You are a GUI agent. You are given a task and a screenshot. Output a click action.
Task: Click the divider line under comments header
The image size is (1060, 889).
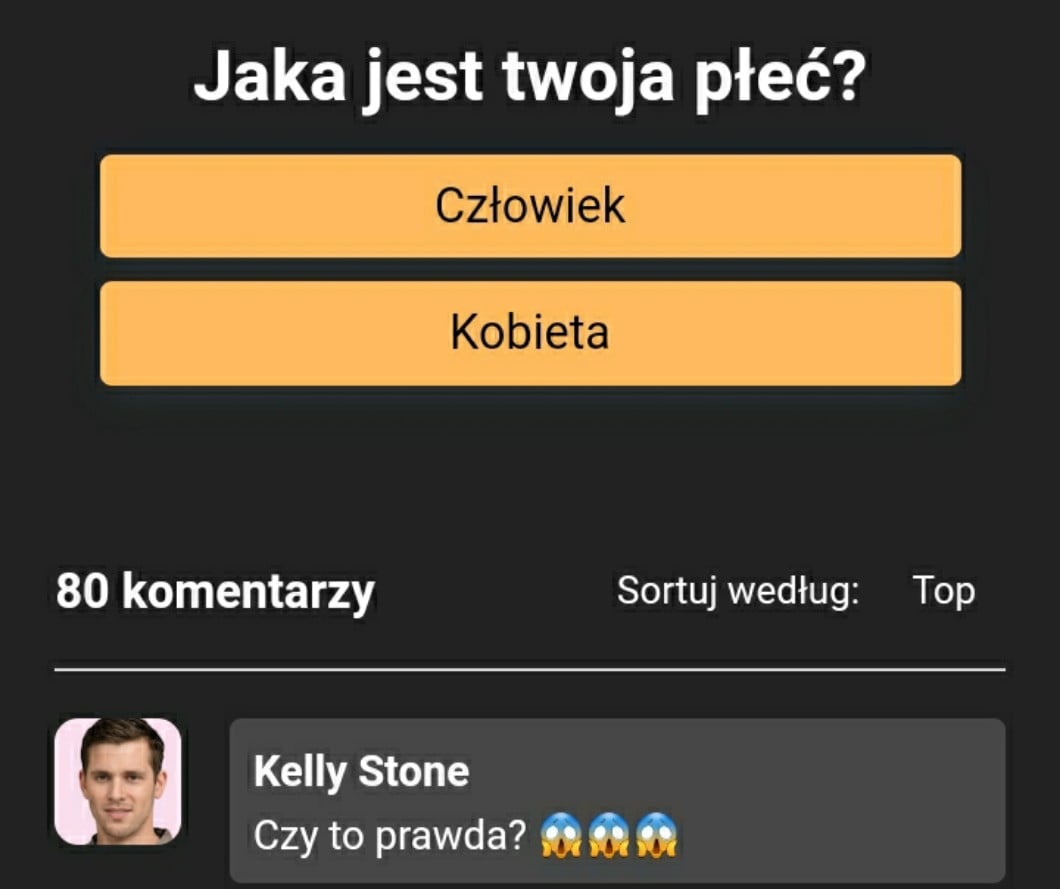[530, 670]
